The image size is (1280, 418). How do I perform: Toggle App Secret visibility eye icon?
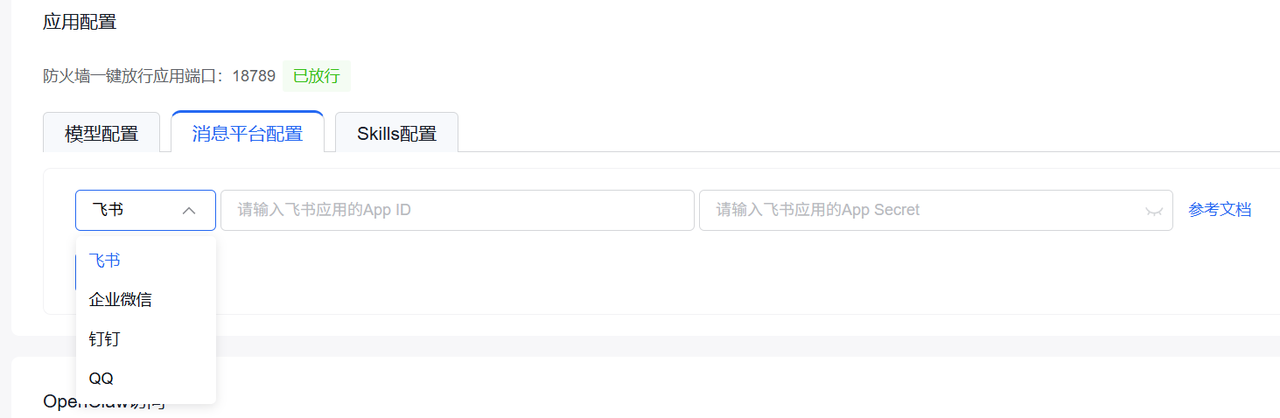1153,211
